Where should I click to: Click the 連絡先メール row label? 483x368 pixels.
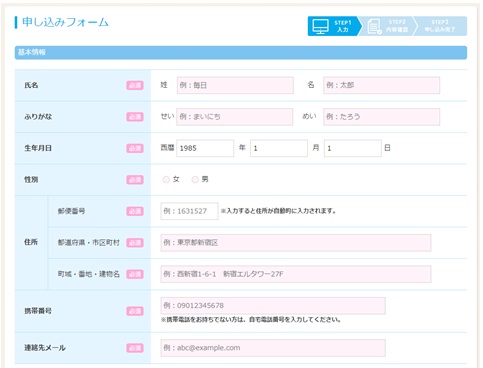[x=45, y=348]
